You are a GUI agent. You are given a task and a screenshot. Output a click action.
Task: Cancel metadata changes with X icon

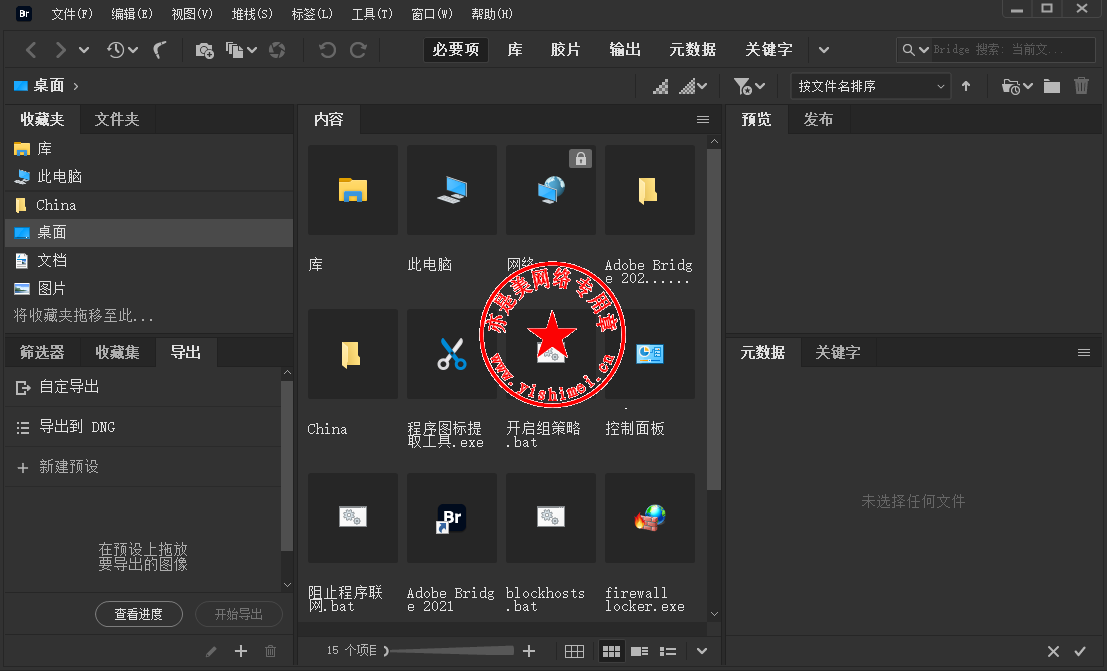click(1053, 651)
